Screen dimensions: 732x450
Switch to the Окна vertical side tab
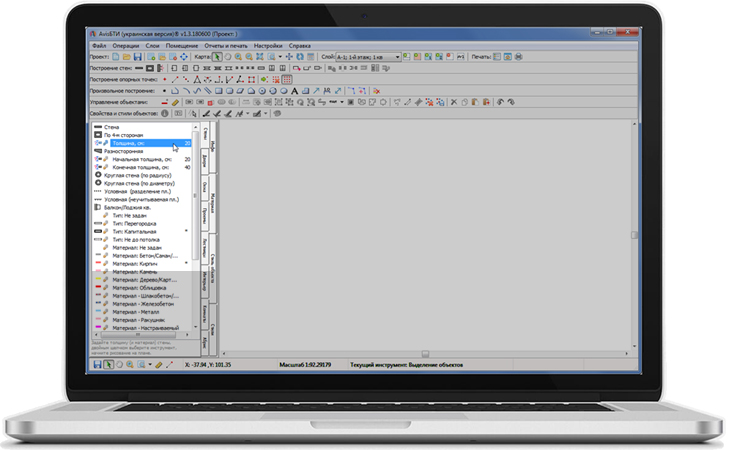tap(204, 188)
